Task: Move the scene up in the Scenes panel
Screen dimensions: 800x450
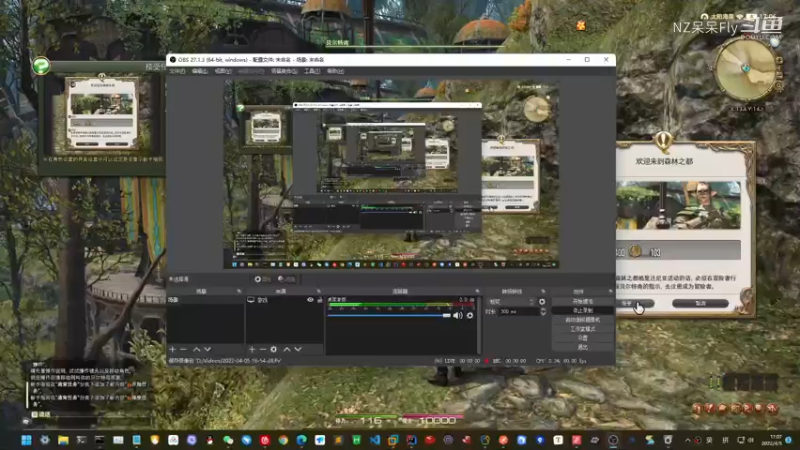Action: pos(196,349)
